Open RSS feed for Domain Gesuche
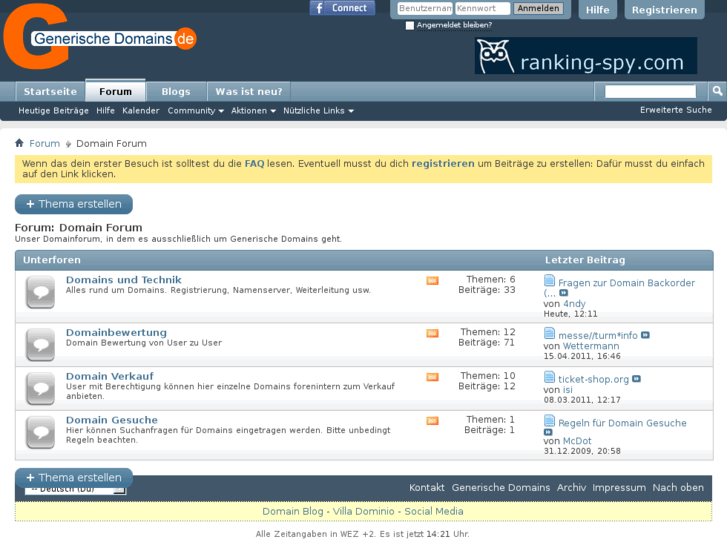The height and width of the screenshot is (545, 727). 432,421
